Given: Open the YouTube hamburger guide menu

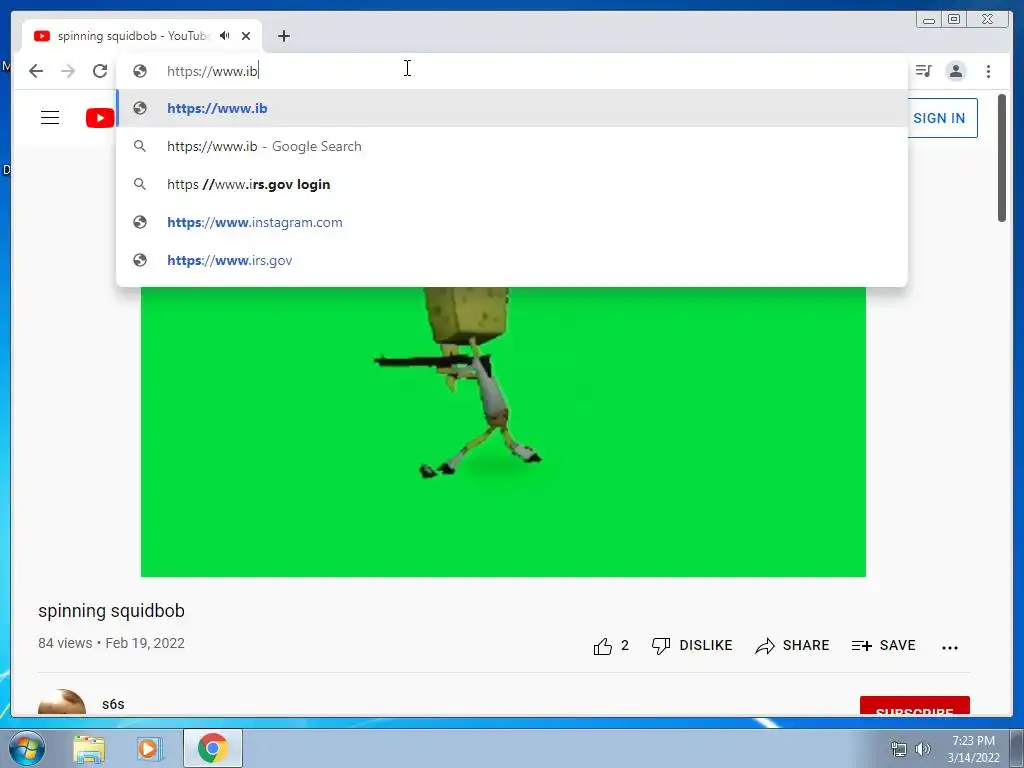Looking at the screenshot, I should tap(50, 118).
